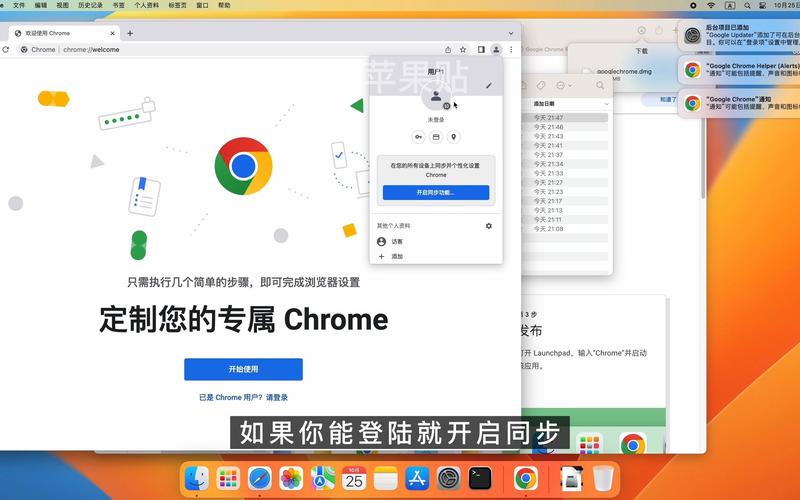Viewport: 800px width, 500px height.
Task: Select the 今天 21:27 row in Finder
Action: [565, 182]
